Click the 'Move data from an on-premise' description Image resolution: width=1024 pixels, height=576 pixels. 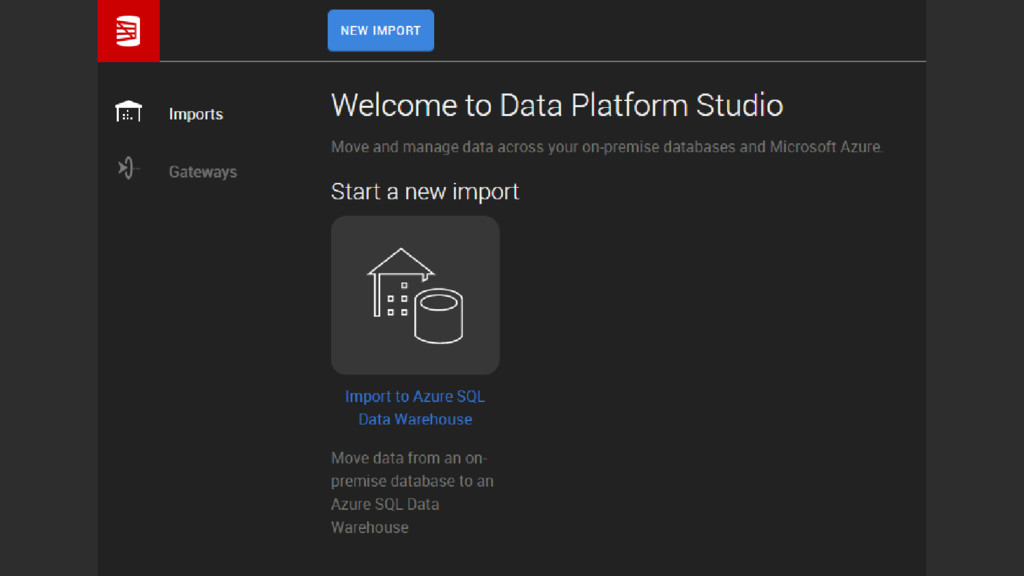pos(412,492)
